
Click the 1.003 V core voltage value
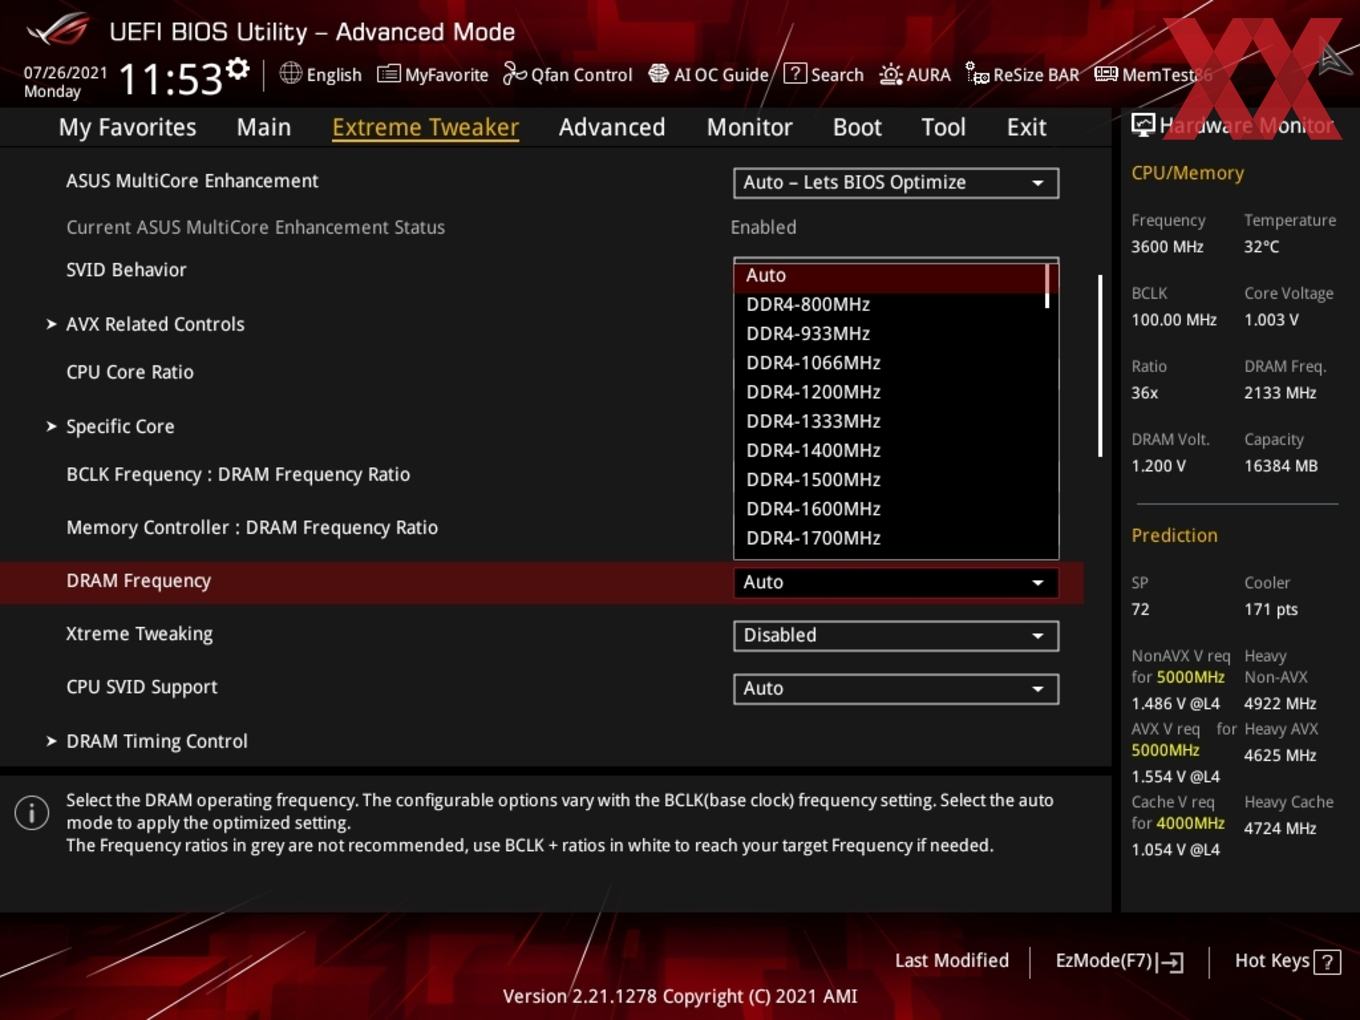(x=1271, y=320)
